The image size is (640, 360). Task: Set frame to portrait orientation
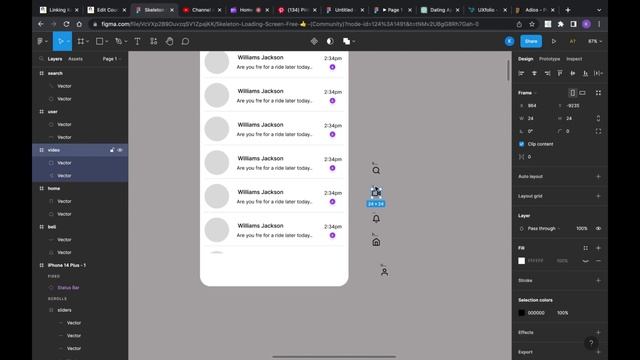click(x=573, y=93)
